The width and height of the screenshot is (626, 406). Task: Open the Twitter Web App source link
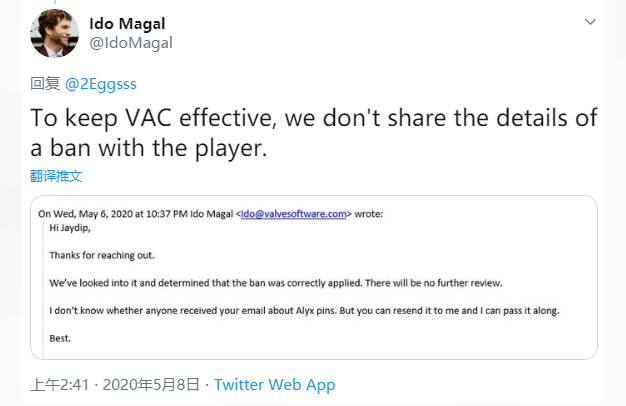(275, 385)
